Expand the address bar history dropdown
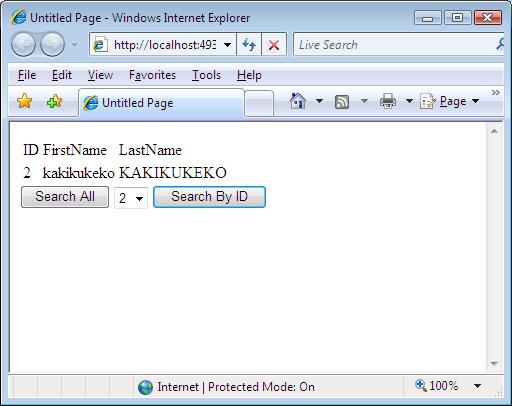The height and width of the screenshot is (406, 512). pyautogui.click(x=228, y=44)
